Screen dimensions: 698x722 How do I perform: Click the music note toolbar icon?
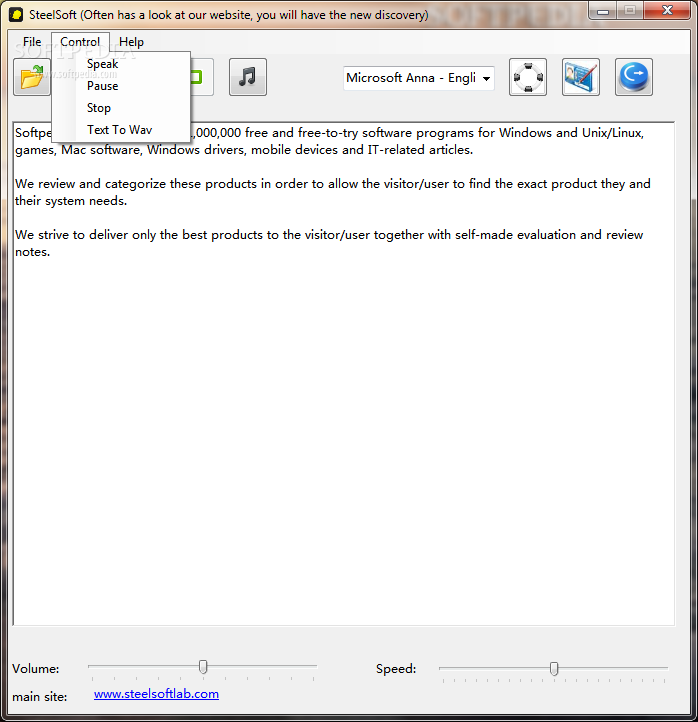[248, 77]
